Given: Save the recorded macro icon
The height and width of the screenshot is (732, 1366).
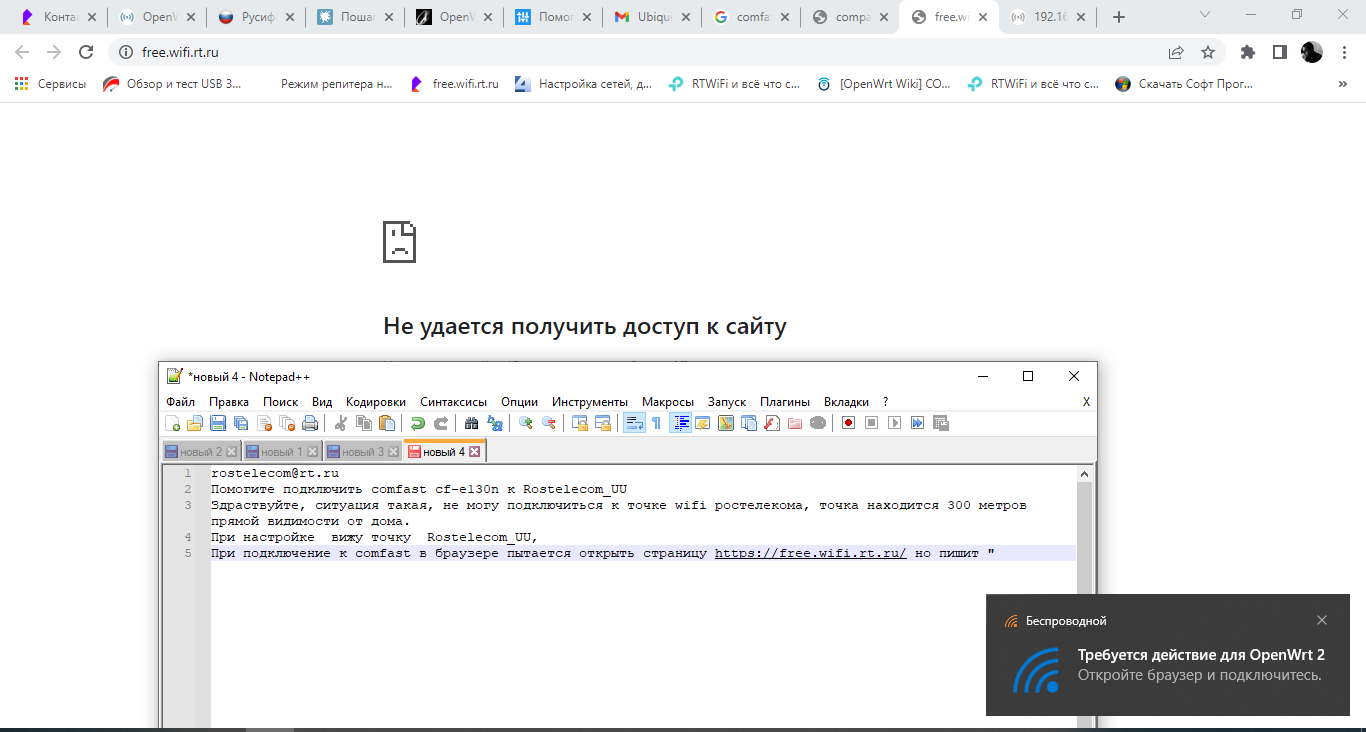Looking at the screenshot, I should coord(940,423).
